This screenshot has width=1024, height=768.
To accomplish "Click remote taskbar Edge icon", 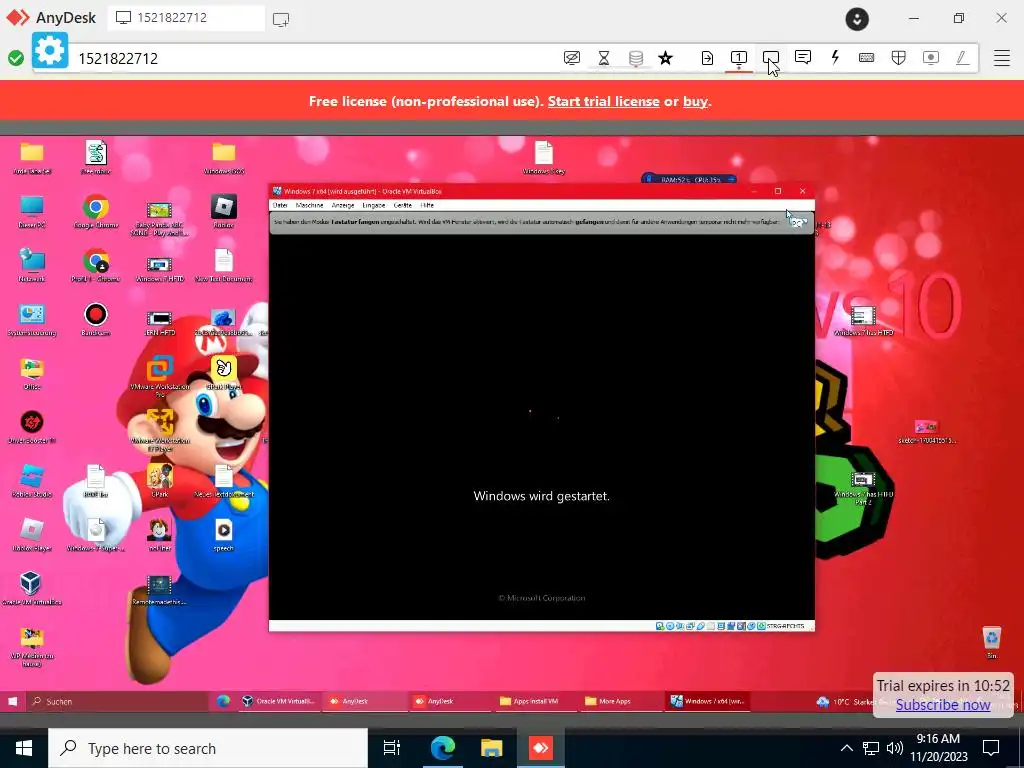I will pos(223,701).
